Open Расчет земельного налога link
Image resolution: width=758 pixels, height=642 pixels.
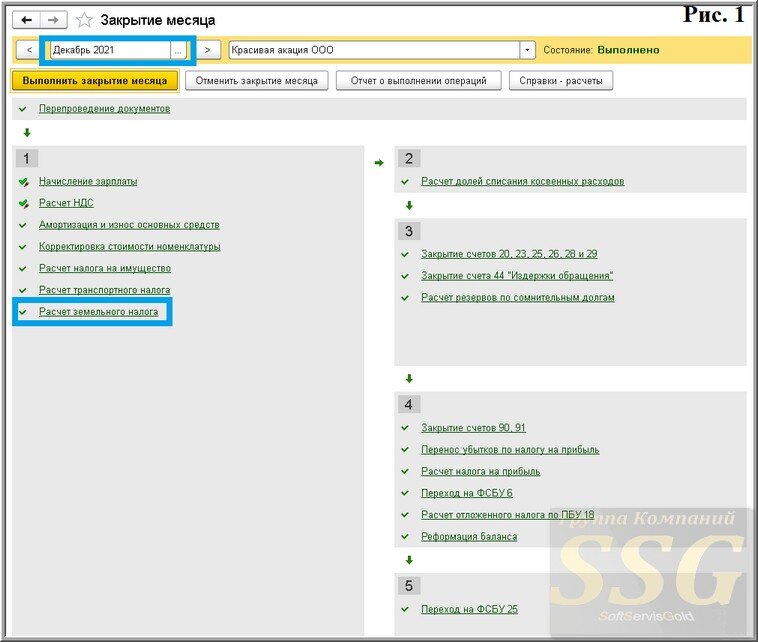click(99, 312)
